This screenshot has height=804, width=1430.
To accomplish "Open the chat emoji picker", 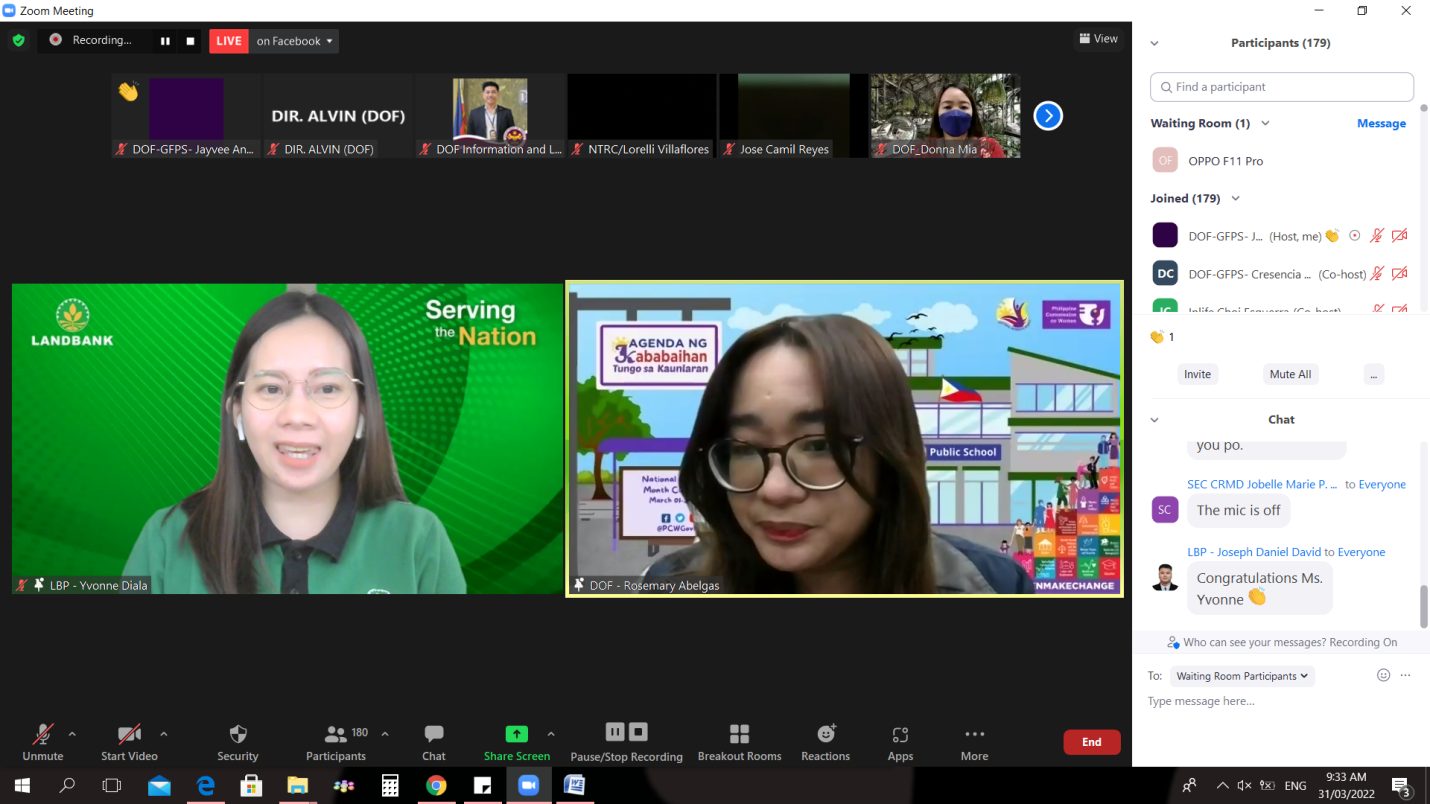I will pyautogui.click(x=1383, y=675).
